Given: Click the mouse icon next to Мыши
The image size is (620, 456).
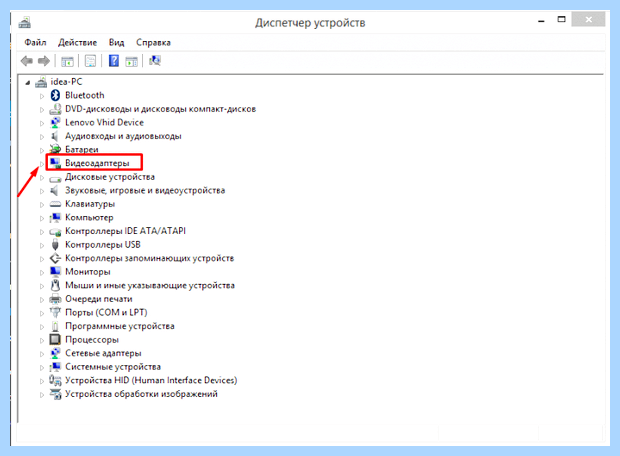Looking at the screenshot, I should (x=55, y=285).
